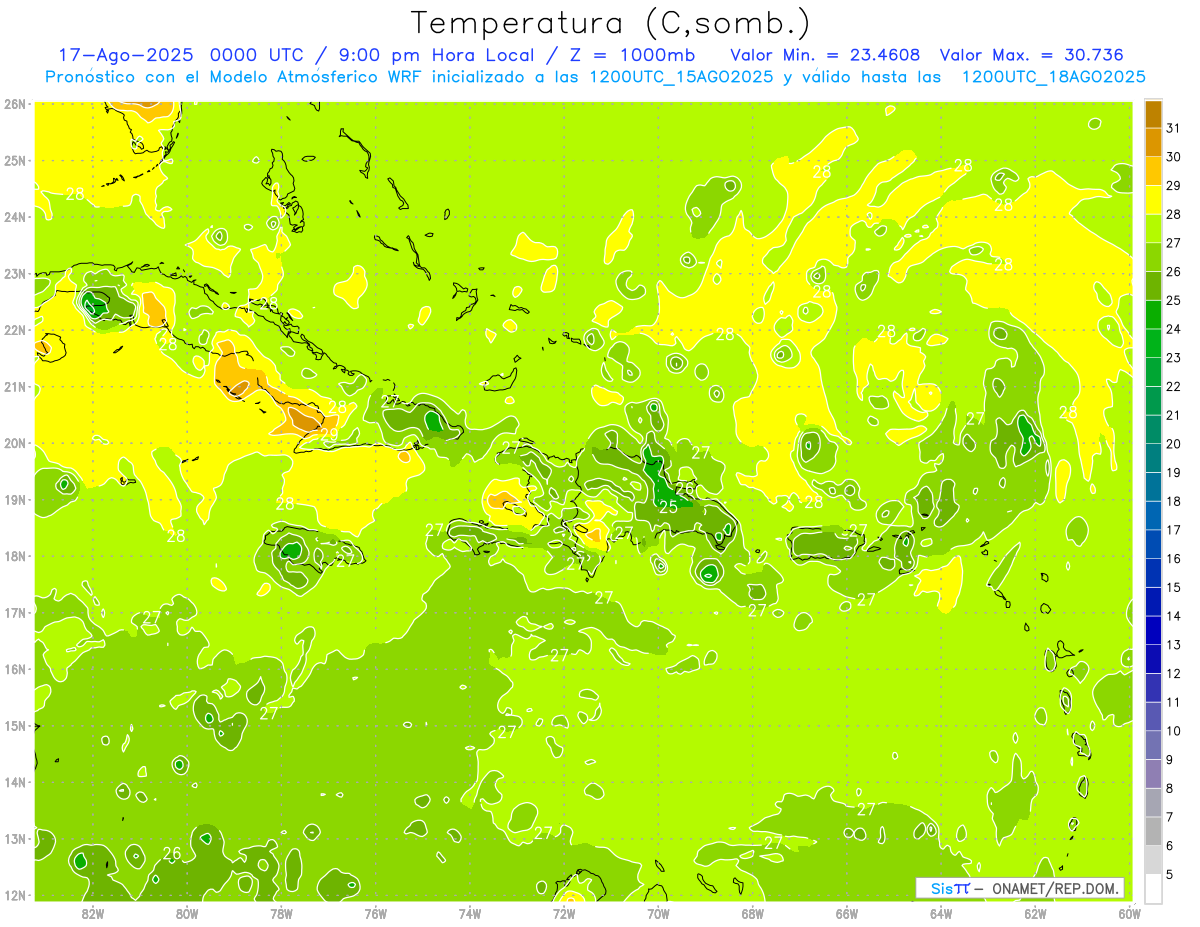The width and height of the screenshot is (1200, 927).
Task: Click the legend value "15"
Action: (x=1173, y=587)
